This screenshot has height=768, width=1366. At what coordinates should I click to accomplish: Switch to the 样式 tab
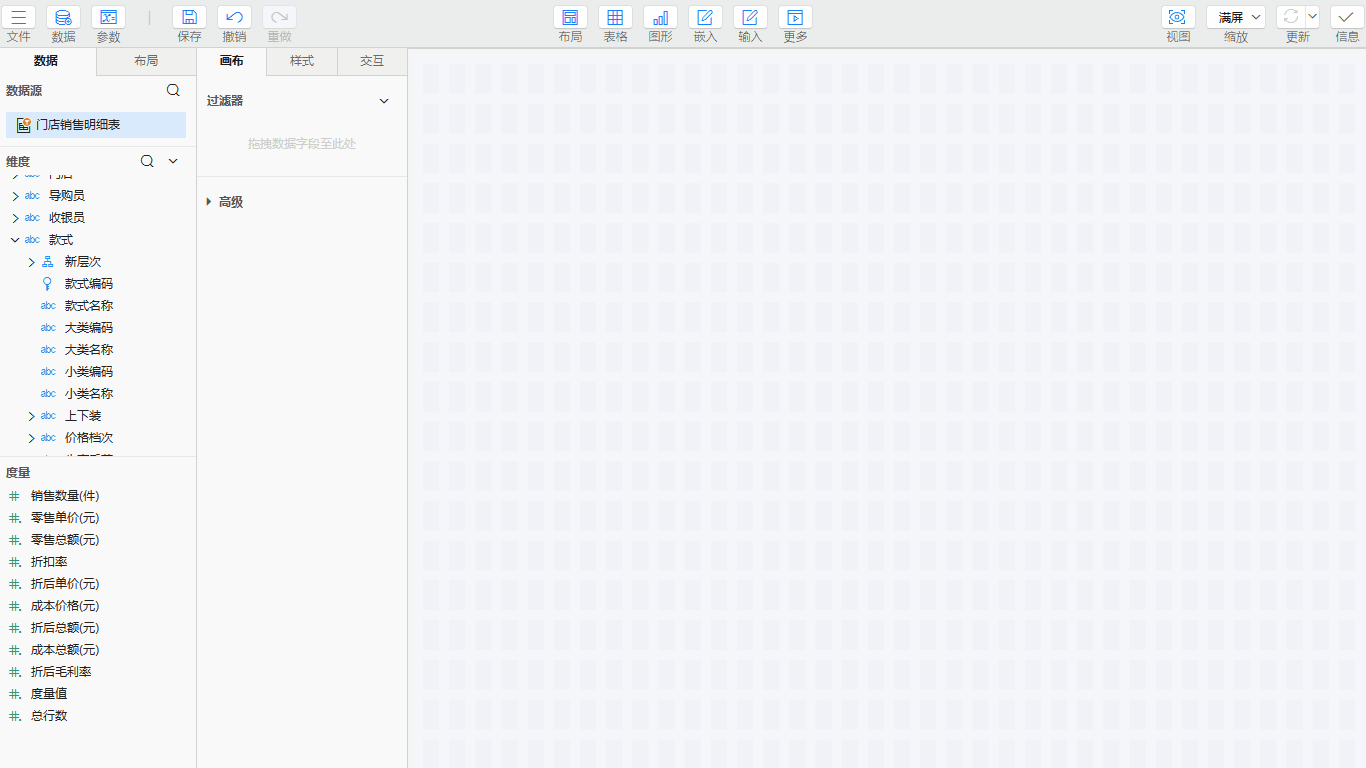point(302,61)
